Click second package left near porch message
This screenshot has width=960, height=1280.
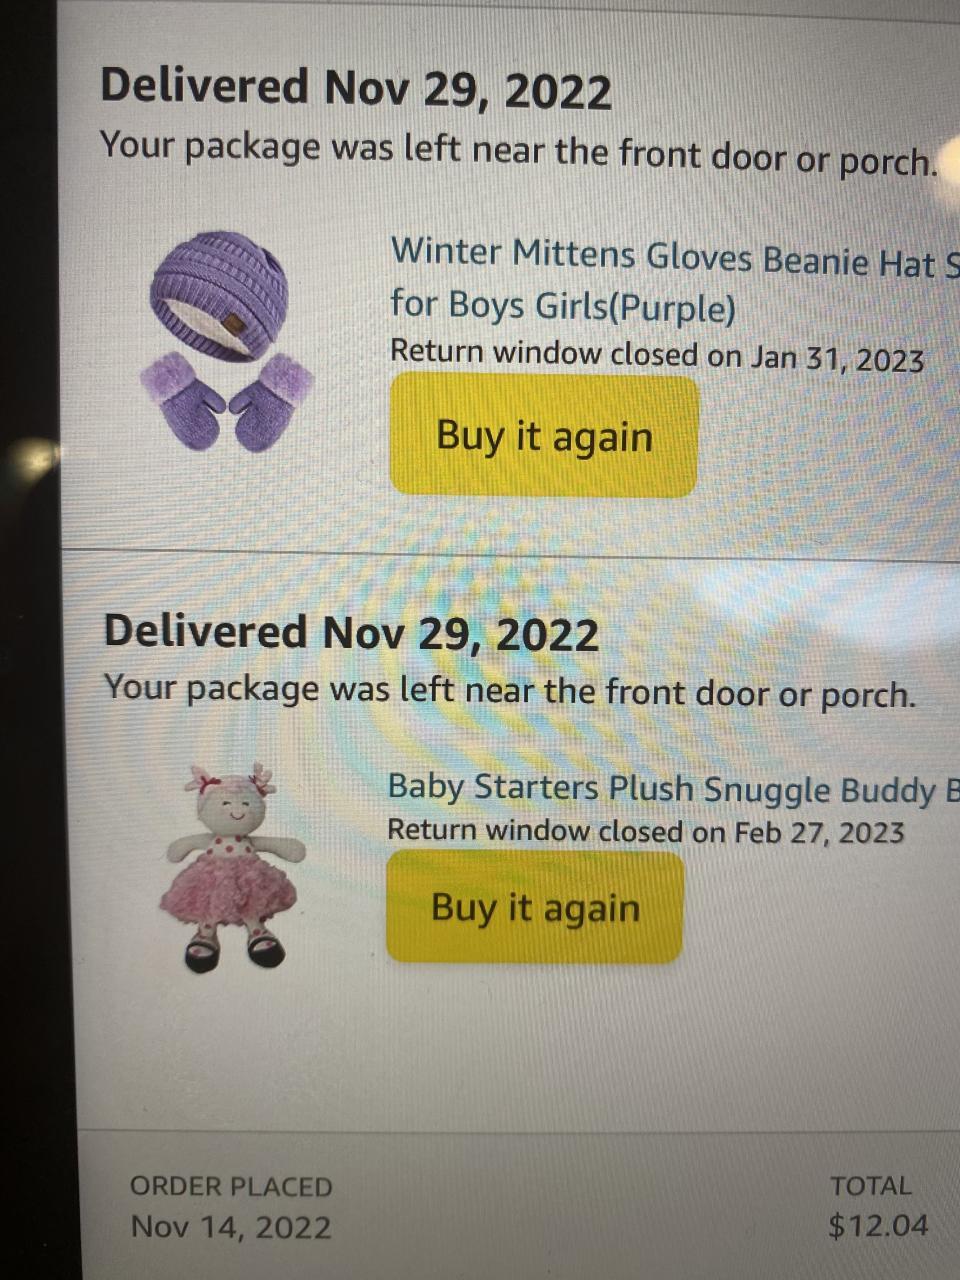pyautogui.click(x=510, y=690)
